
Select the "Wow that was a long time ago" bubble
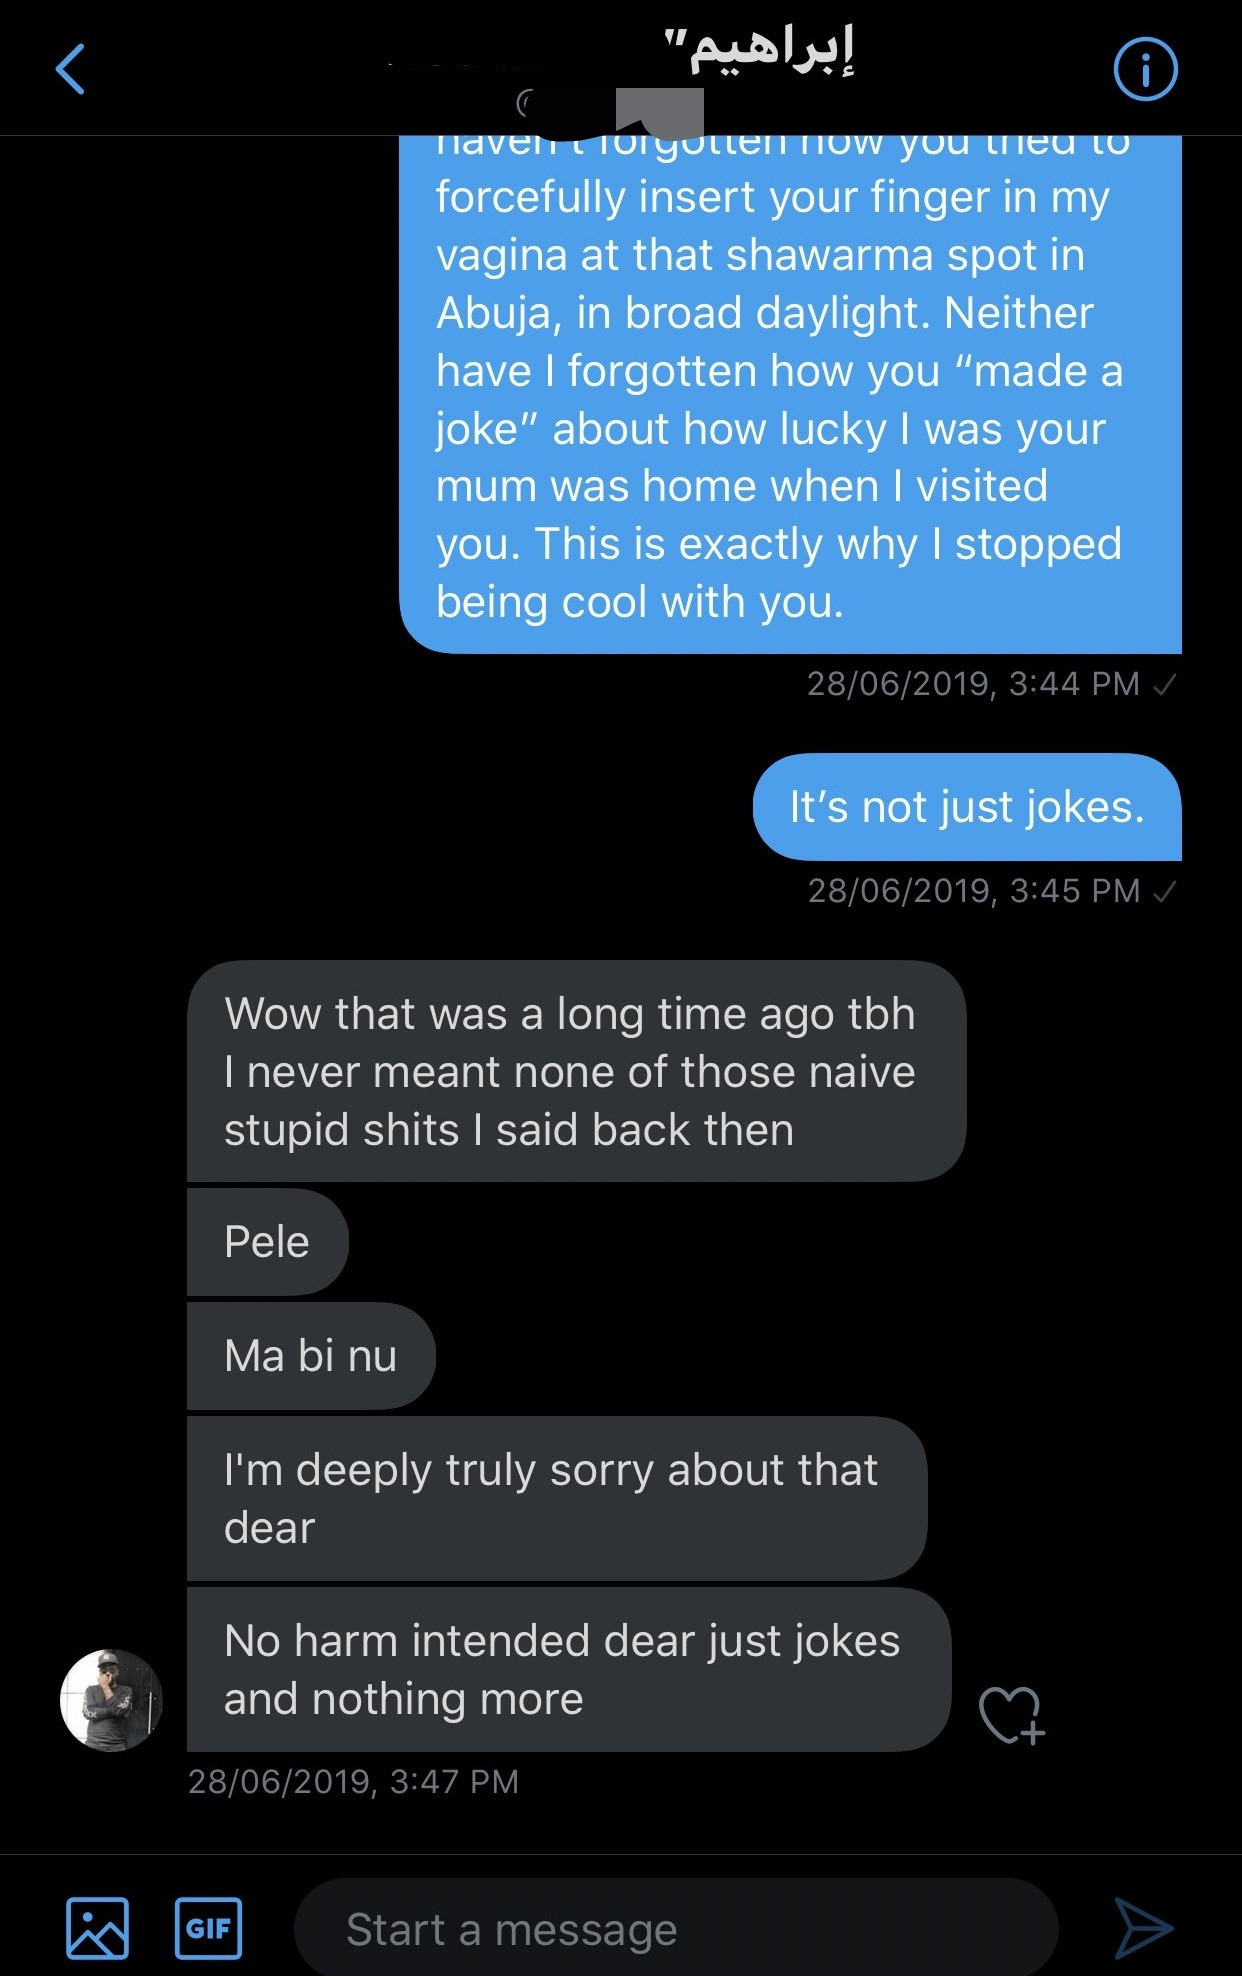tap(575, 1071)
